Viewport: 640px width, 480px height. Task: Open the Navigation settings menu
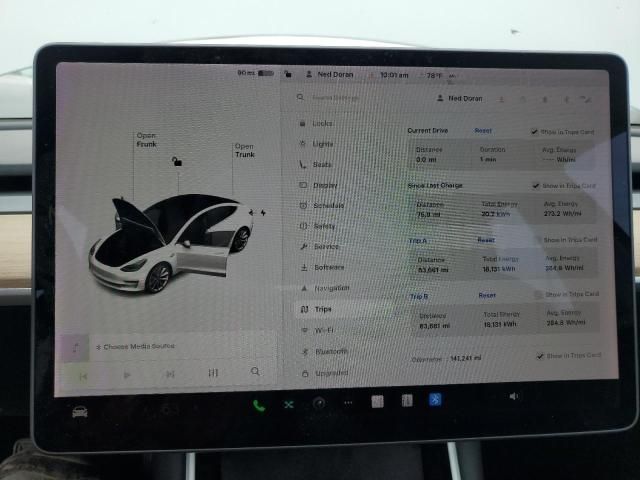click(x=330, y=288)
